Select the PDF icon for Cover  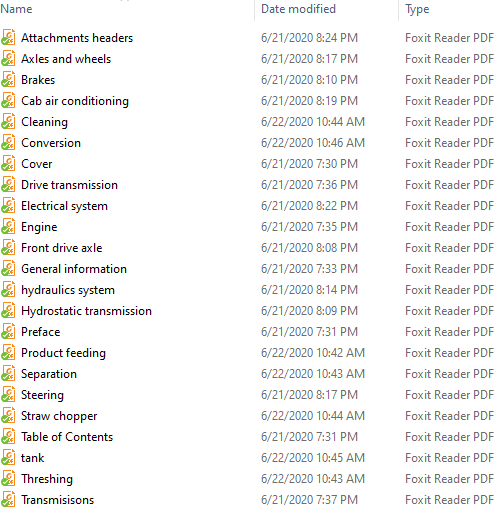[8, 163]
